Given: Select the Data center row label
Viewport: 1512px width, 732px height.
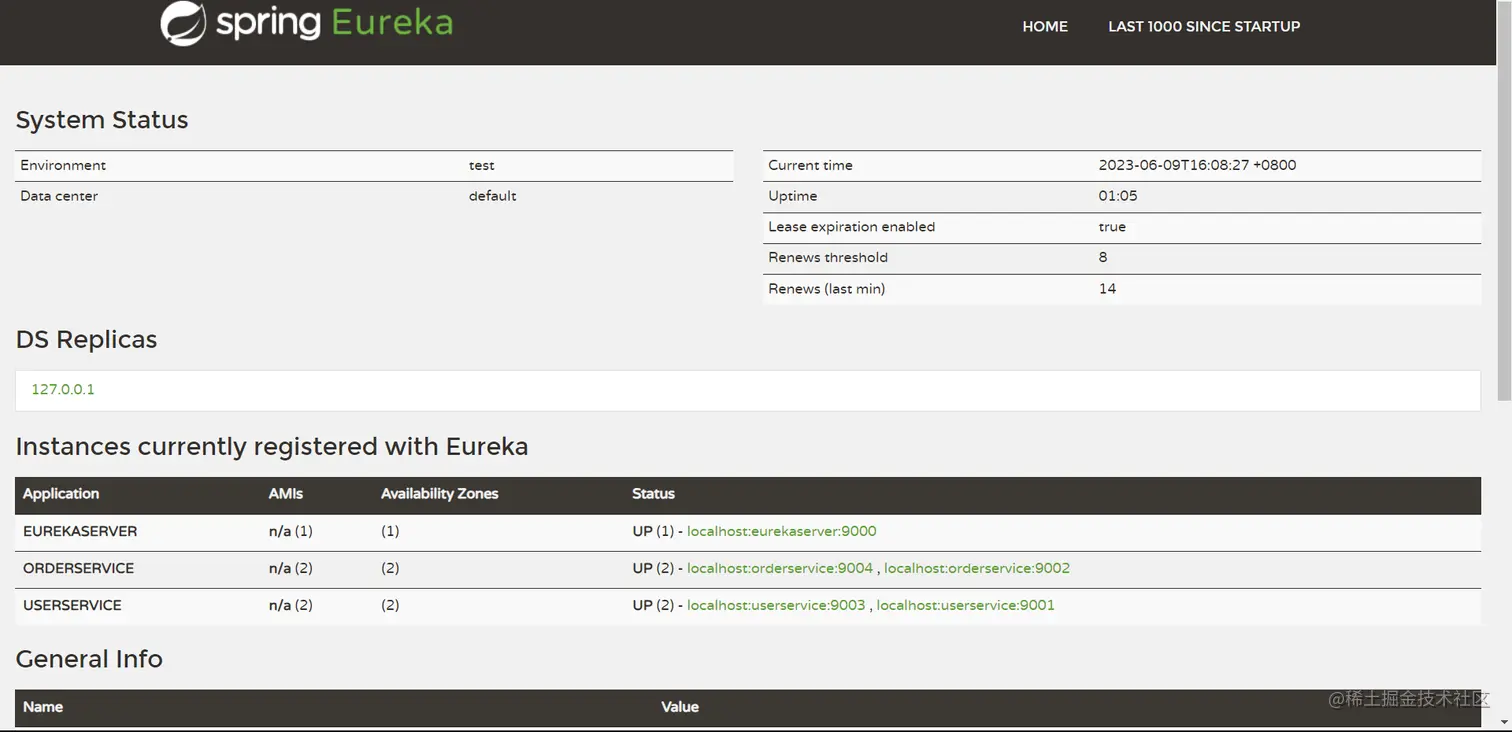Looking at the screenshot, I should (x=59, y=196).
